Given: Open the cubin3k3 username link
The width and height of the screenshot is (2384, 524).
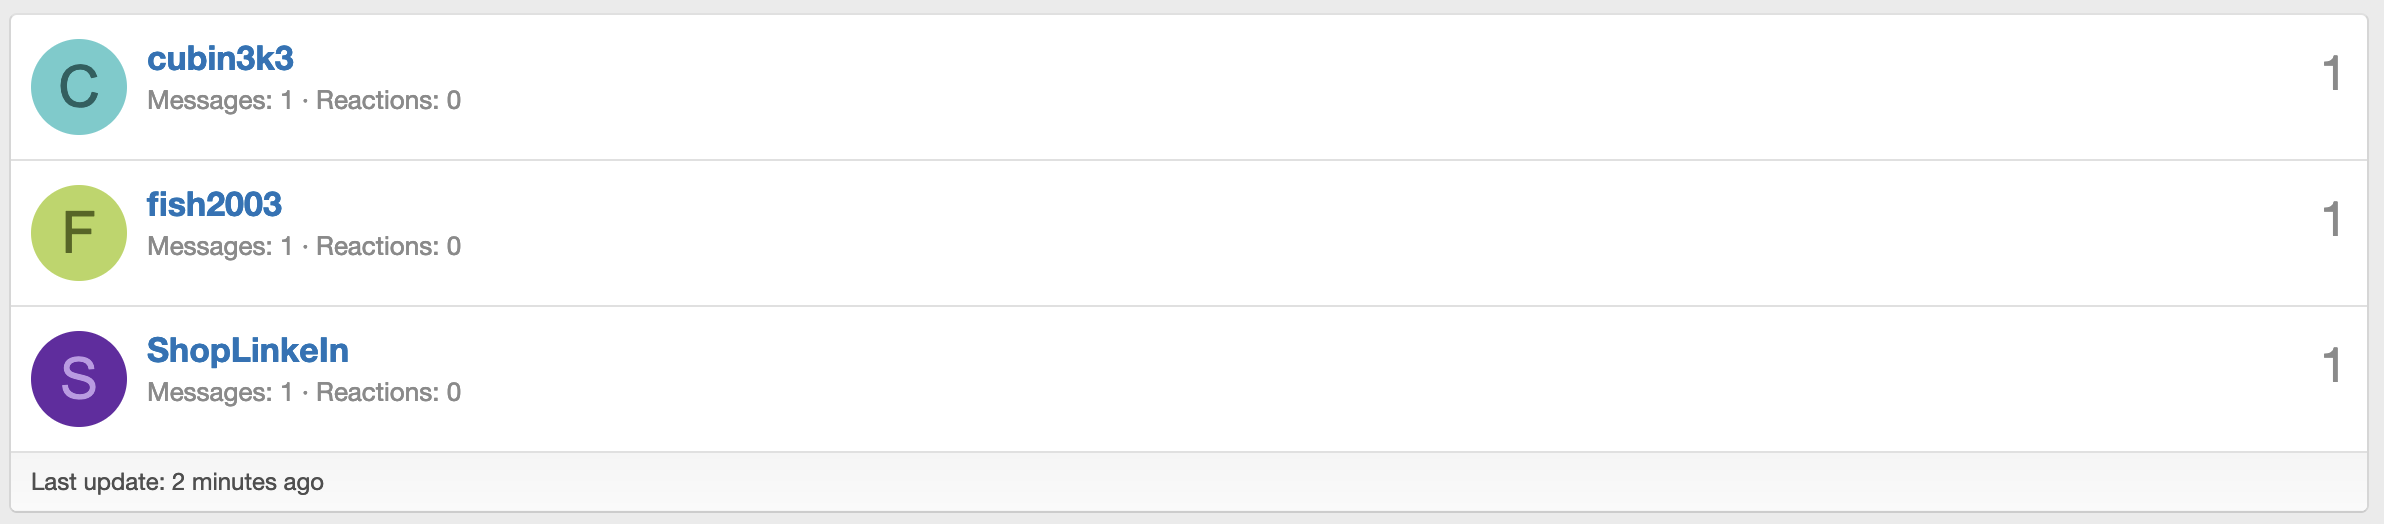Looking at the screenshot, I should tap(220, 59).
